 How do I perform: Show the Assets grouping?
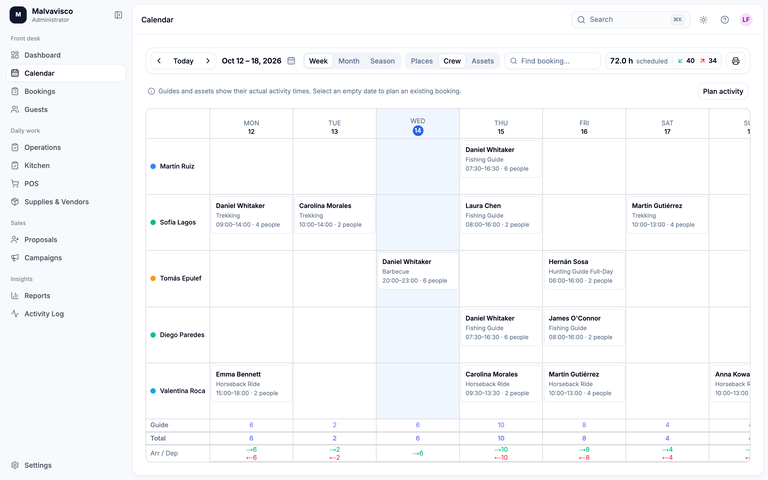[x=482, y=61]
